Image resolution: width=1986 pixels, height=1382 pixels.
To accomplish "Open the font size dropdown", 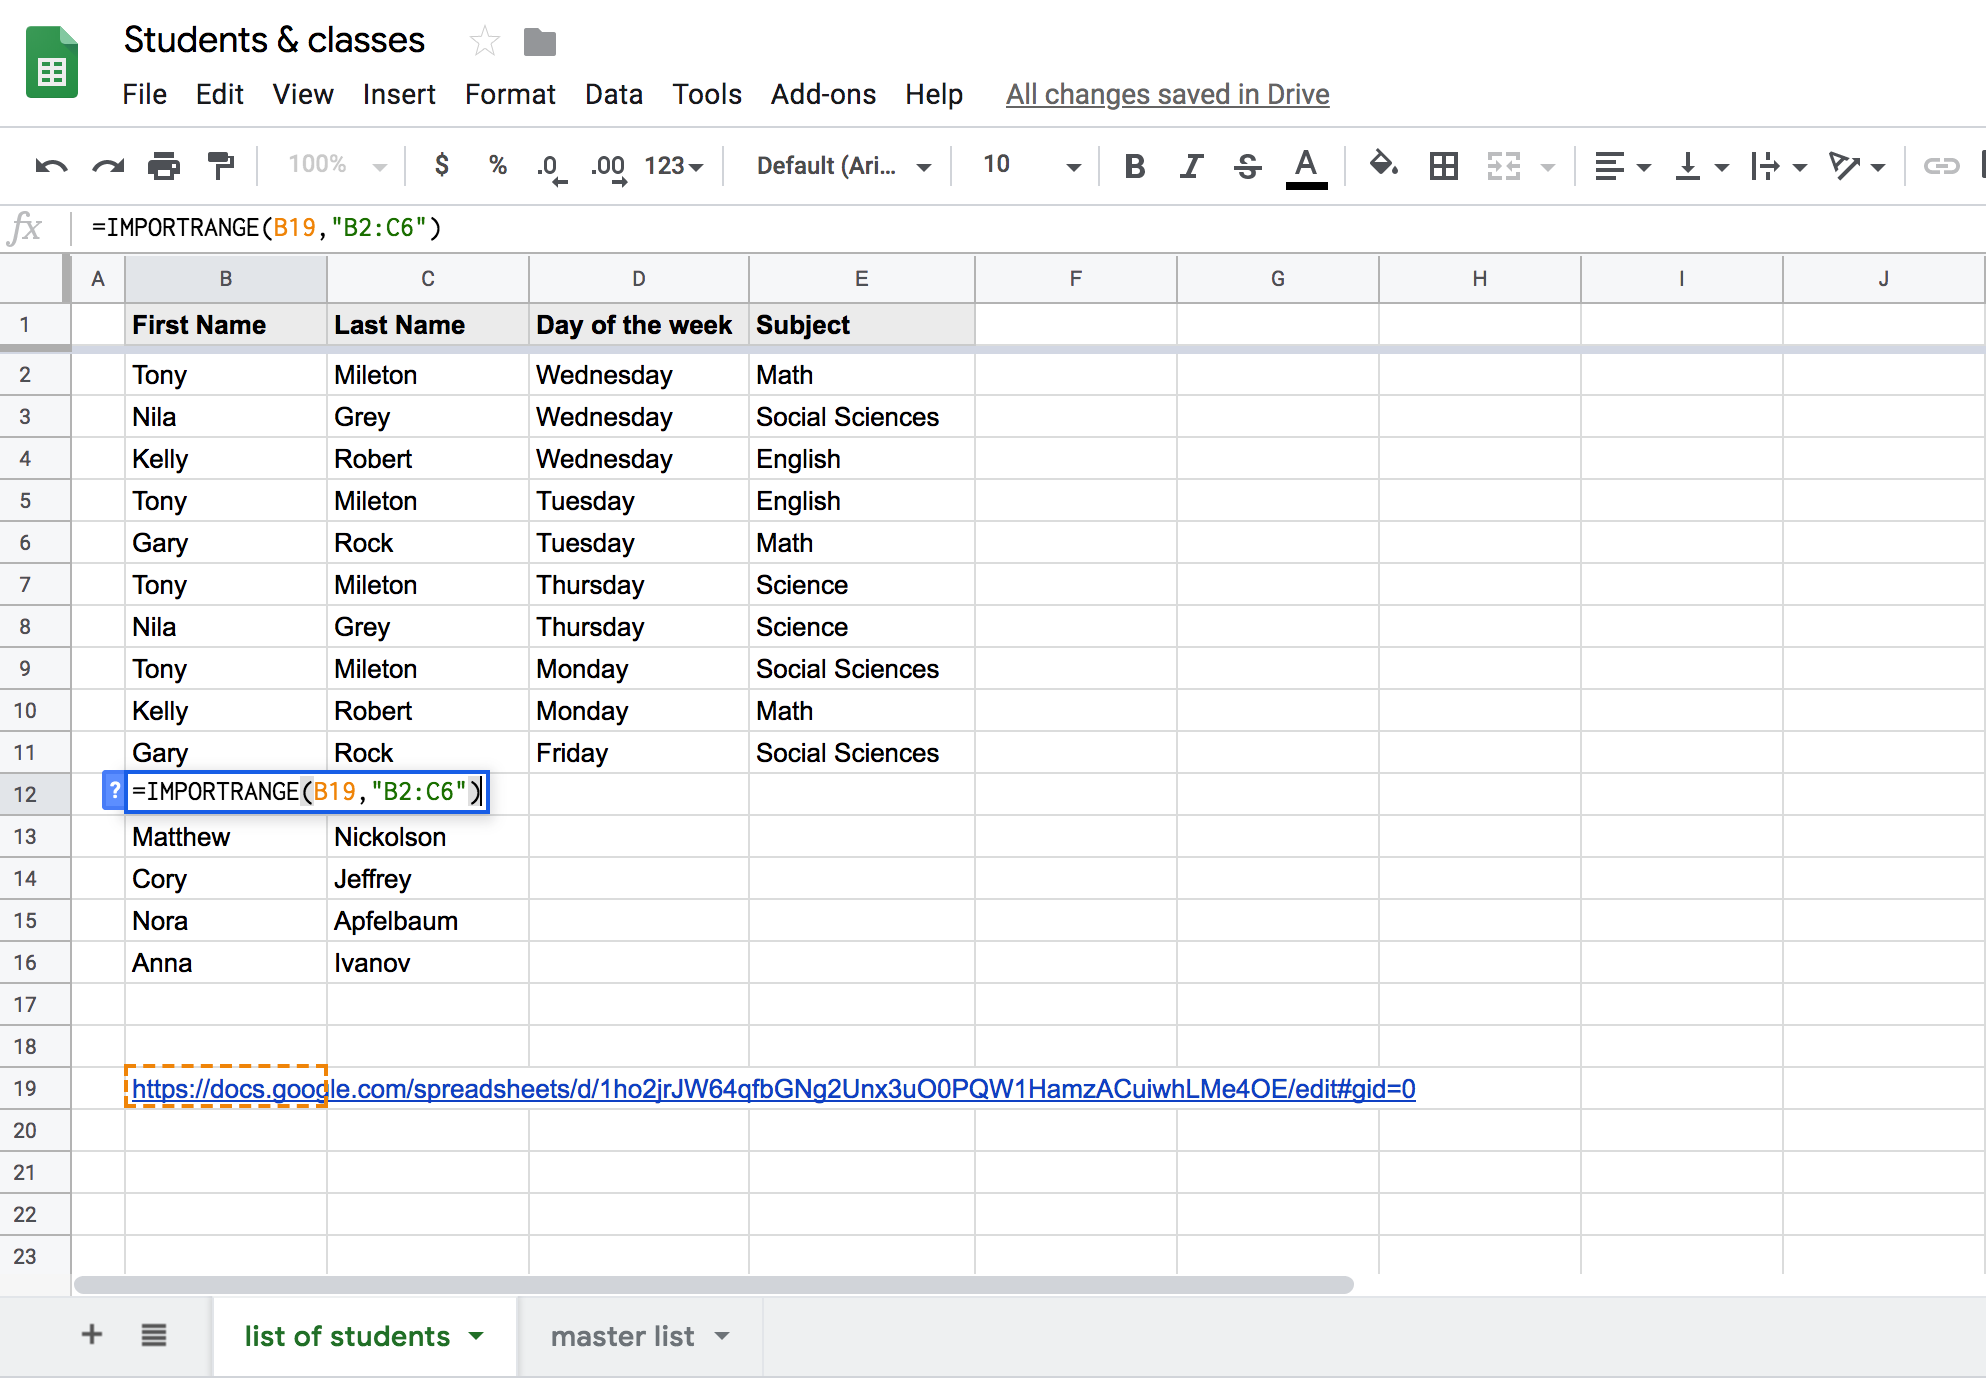I will point(1072,166).
